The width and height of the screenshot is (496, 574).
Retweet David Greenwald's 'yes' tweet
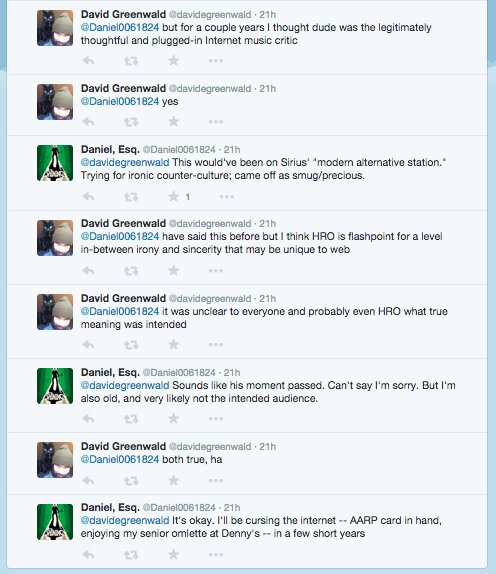[131, 122]
